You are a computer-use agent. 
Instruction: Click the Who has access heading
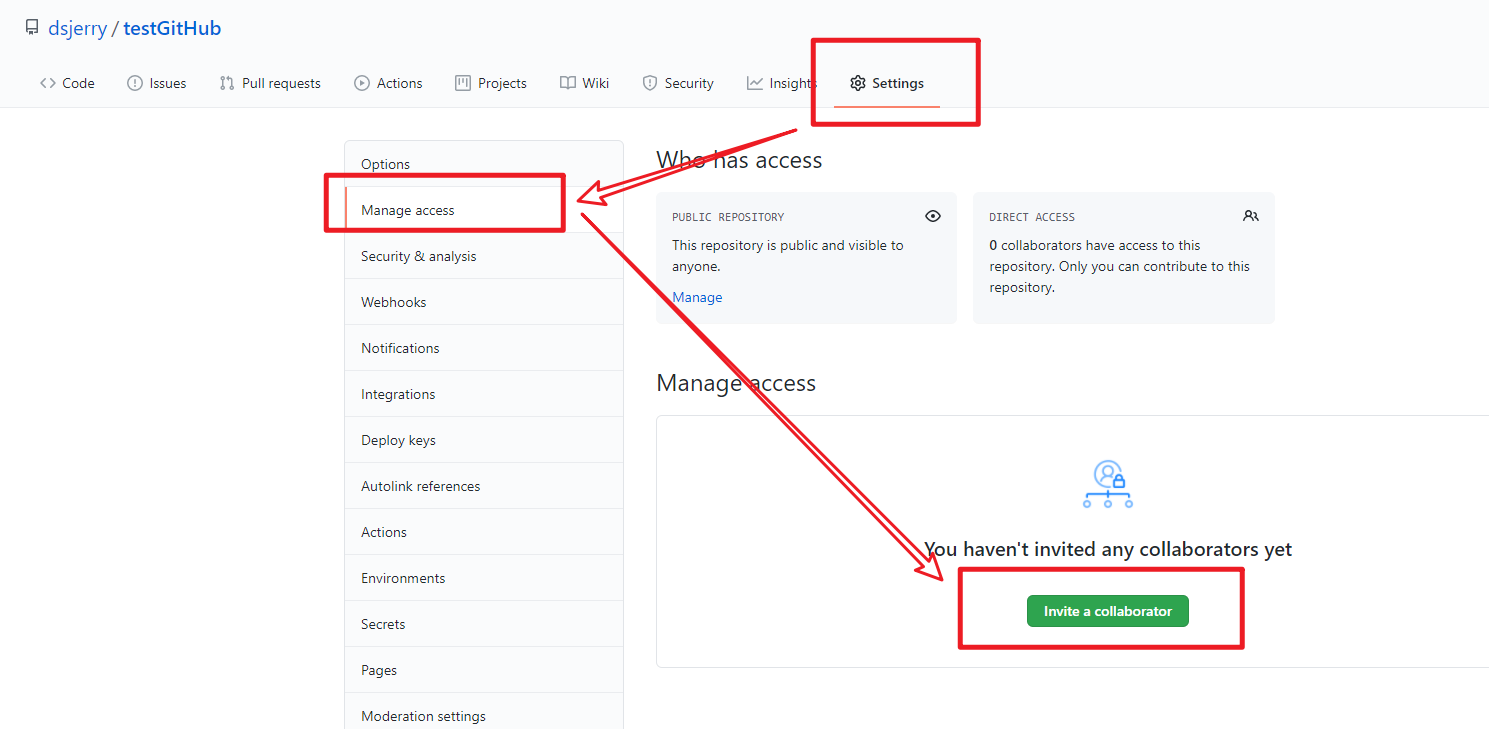[739, 160]
